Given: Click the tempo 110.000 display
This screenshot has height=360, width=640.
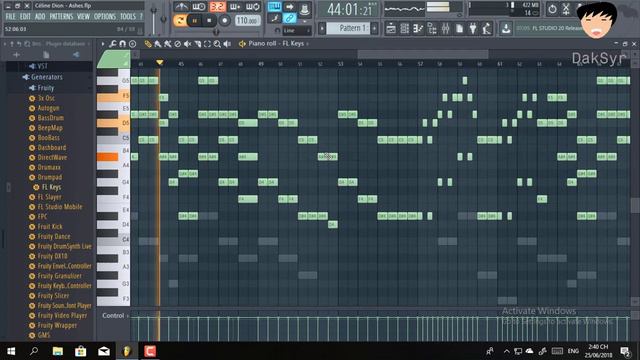Looking at the screenshot, I should (x=247, y=20).
